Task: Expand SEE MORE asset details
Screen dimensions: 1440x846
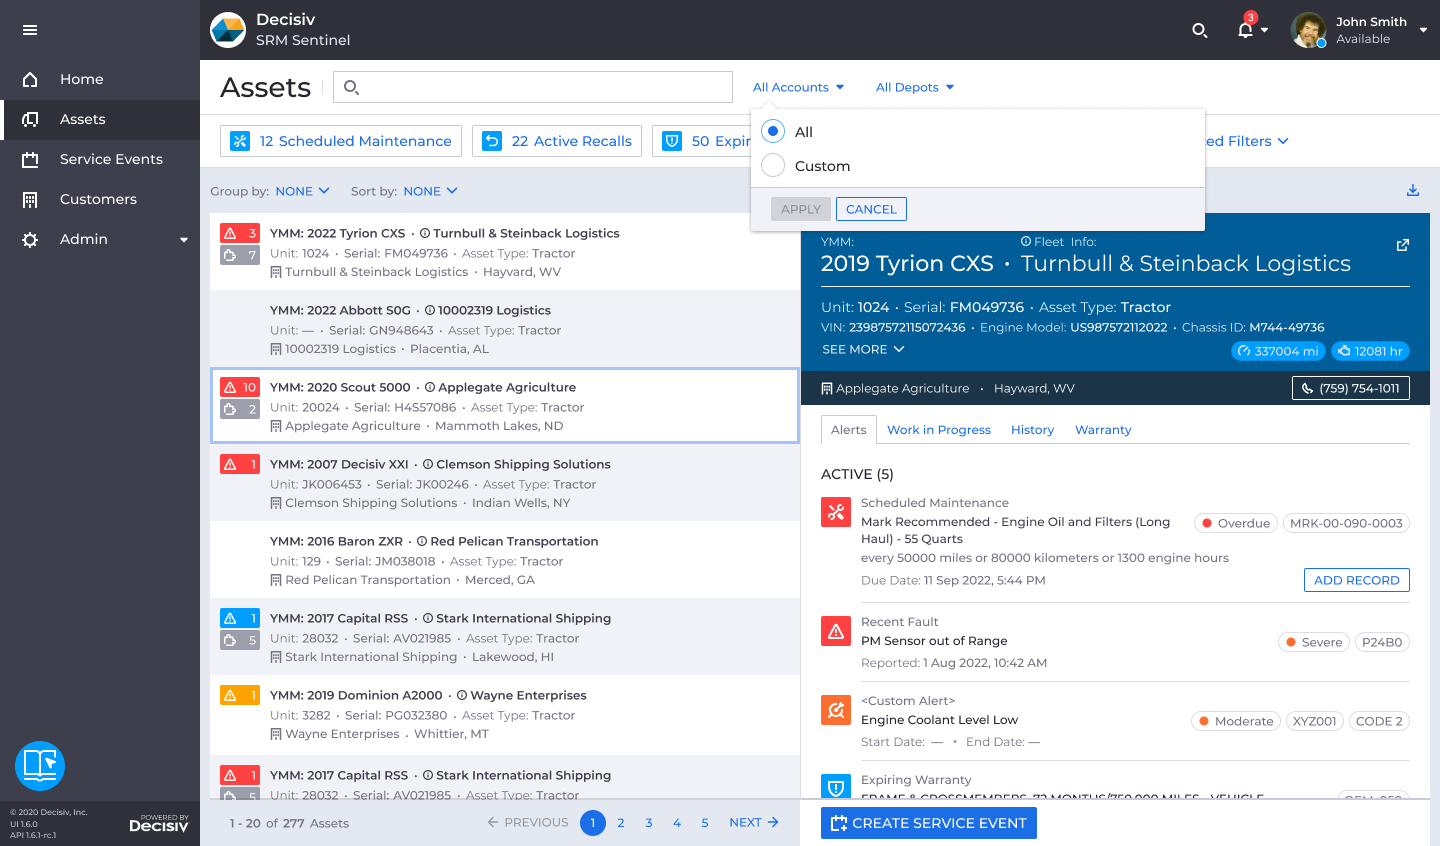Action: [x=863, y=349]
